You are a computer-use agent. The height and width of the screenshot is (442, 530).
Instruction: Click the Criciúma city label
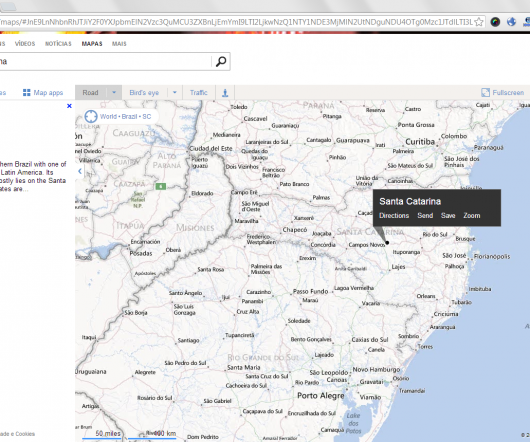point(446,314)
